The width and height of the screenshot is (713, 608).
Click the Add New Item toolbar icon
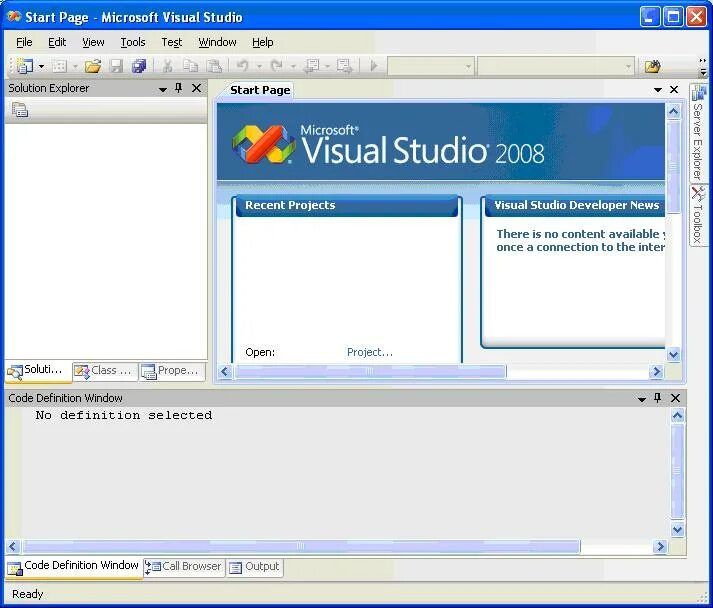pyautogui.click(x=60, y=66)
